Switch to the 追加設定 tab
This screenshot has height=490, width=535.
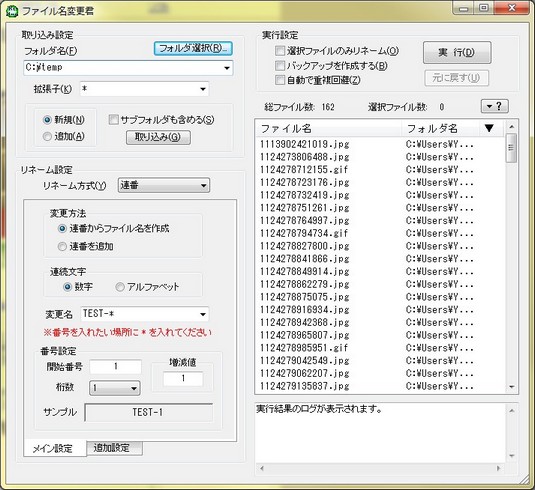pyautogui.click(x=114, y=448)
